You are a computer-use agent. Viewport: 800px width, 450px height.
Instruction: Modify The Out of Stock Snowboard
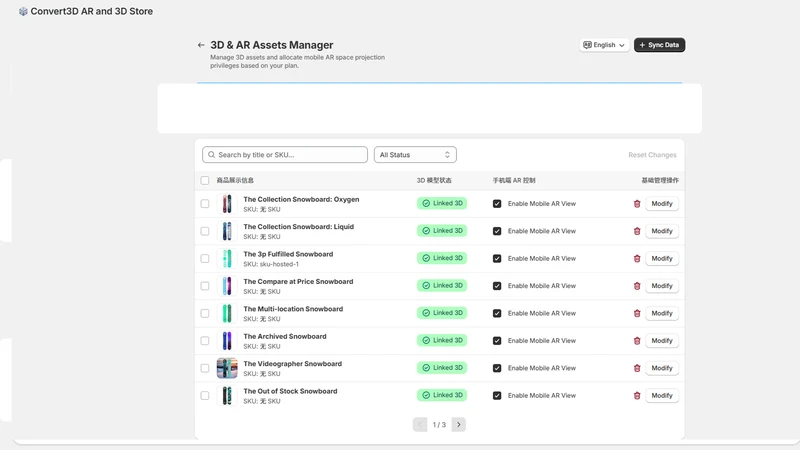pyautogui.click(x=662, y=395)
